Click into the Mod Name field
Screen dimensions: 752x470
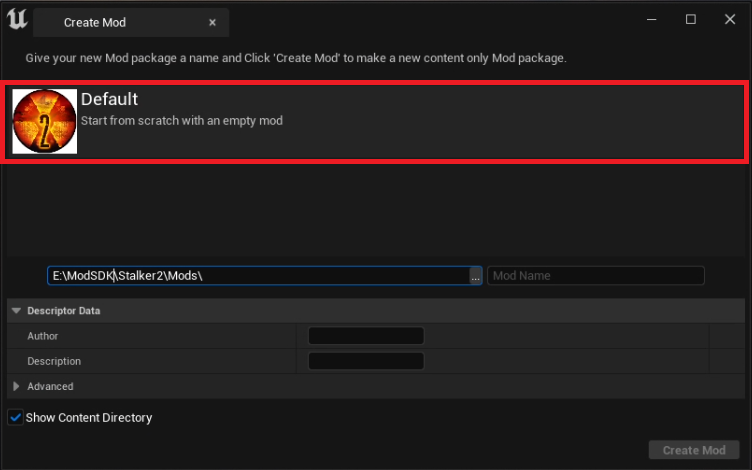[x=595, y=276]
